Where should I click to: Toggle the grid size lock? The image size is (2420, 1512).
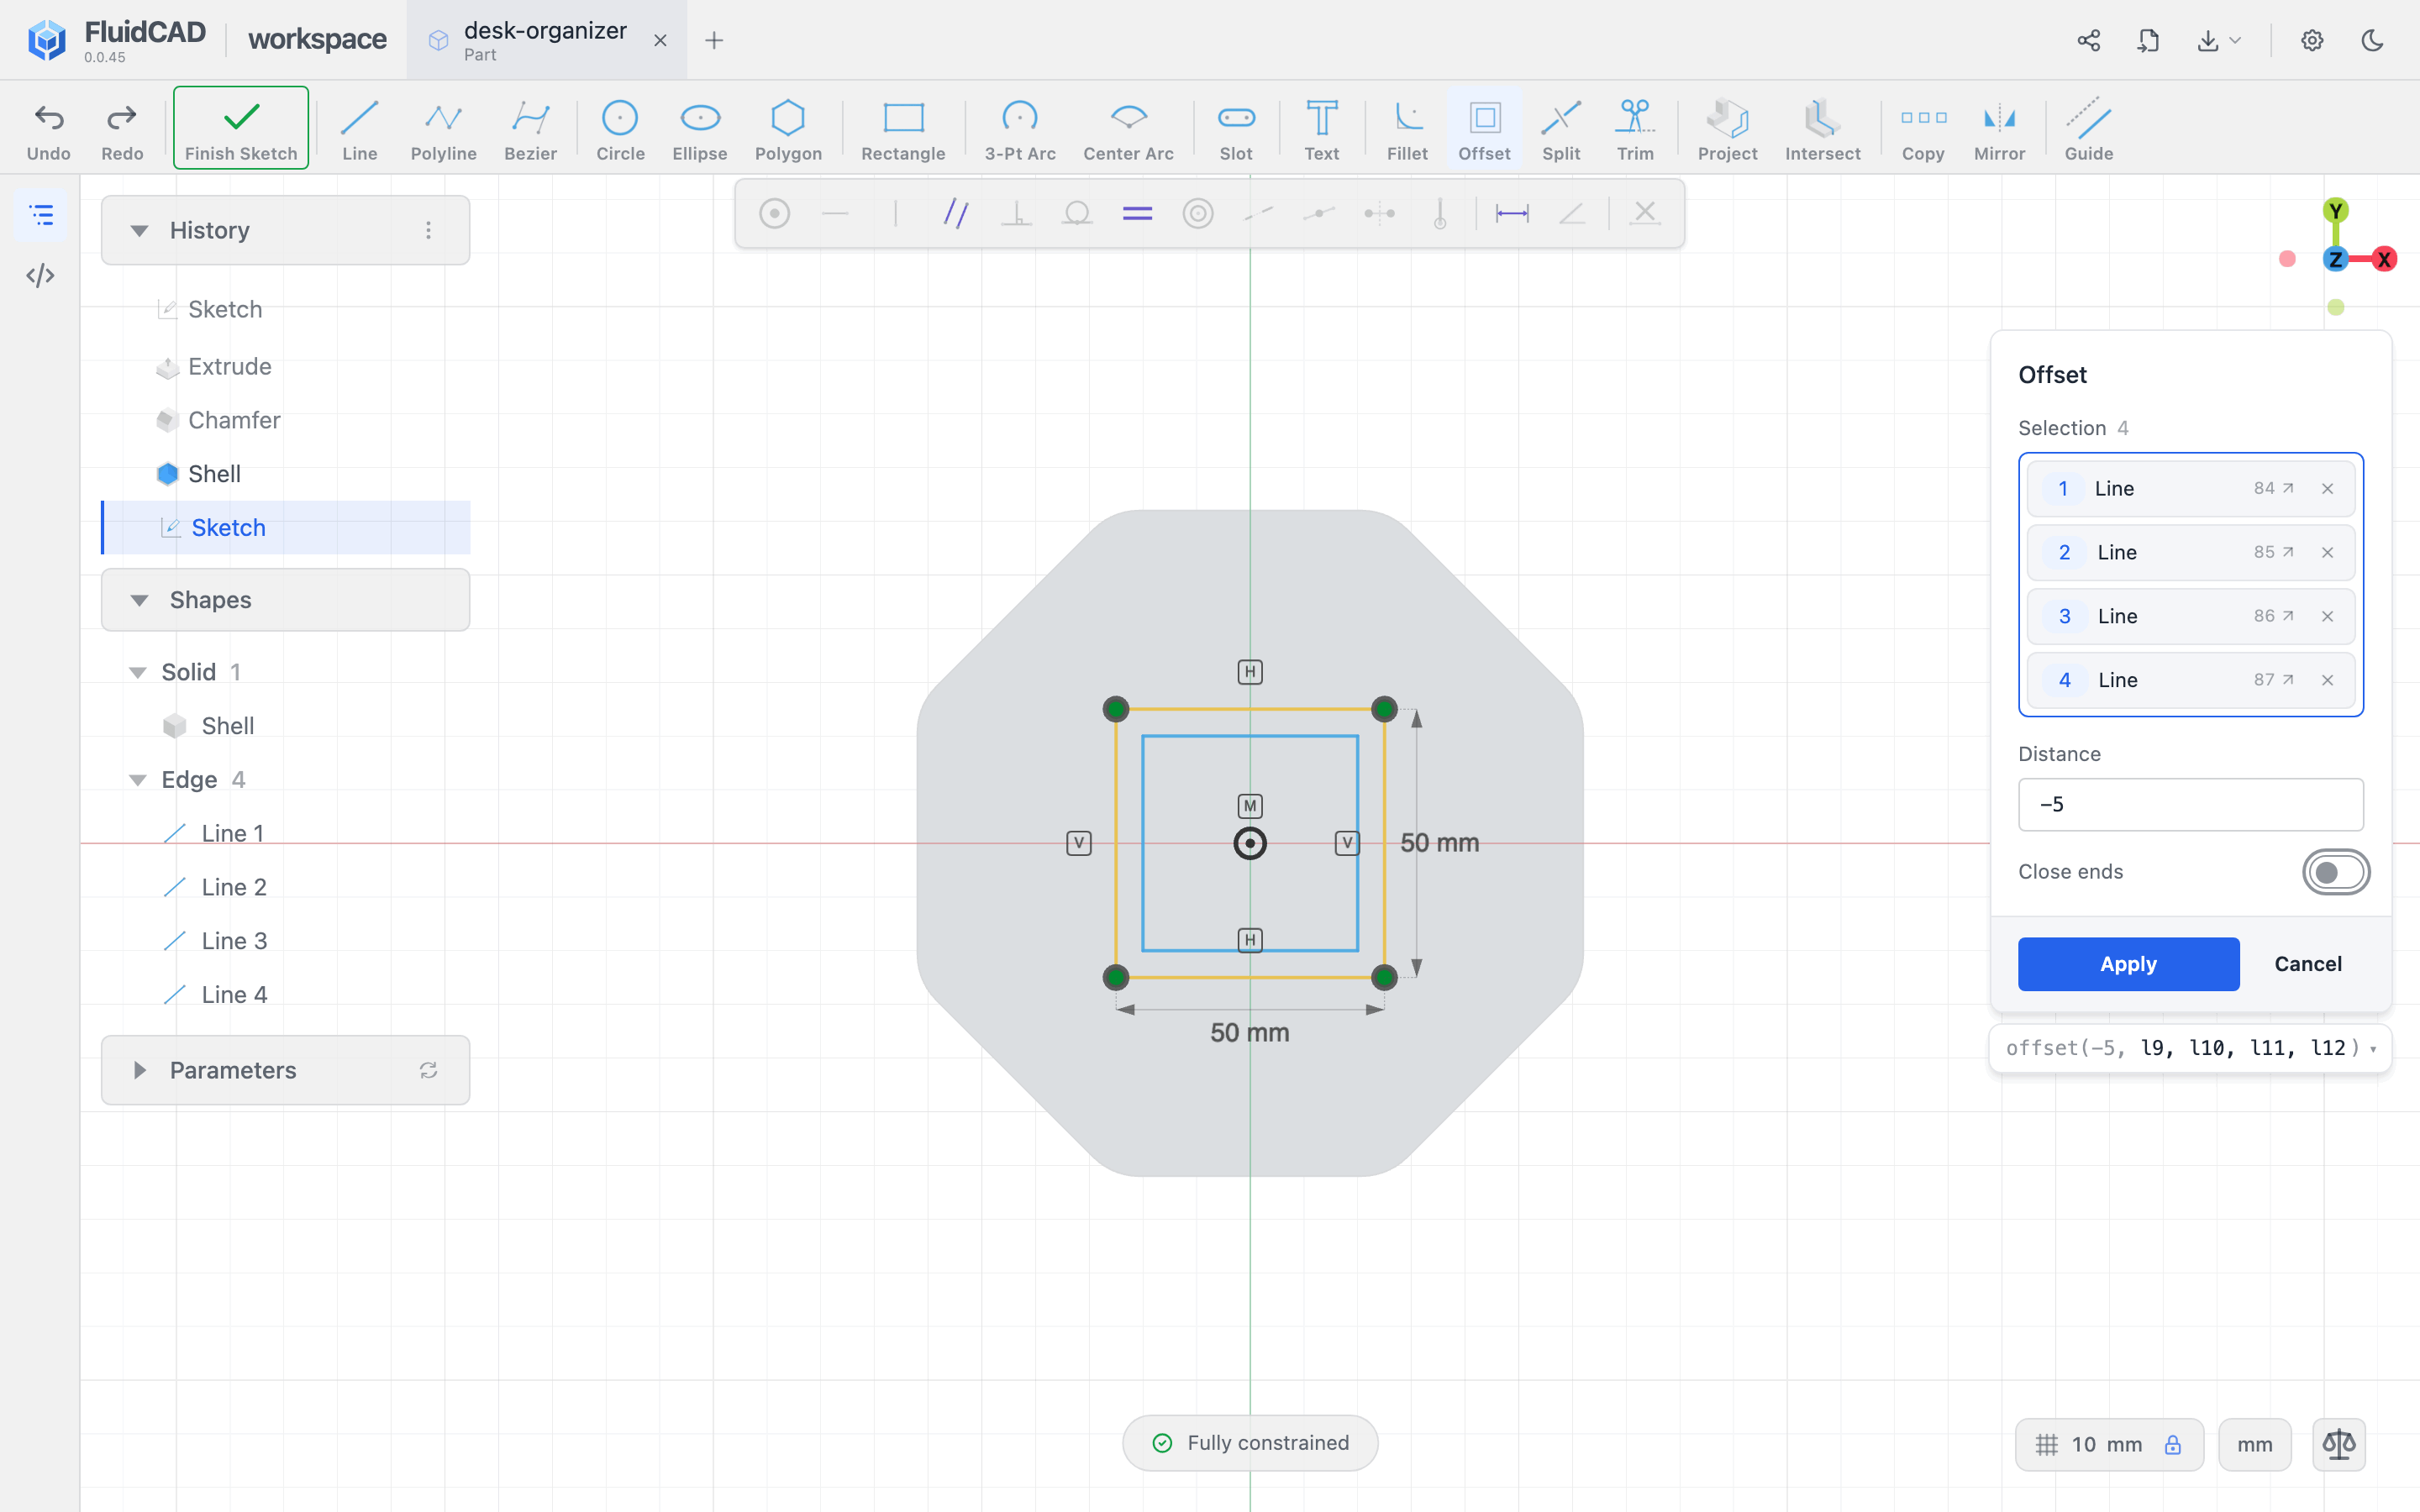pos(2173,1444)
